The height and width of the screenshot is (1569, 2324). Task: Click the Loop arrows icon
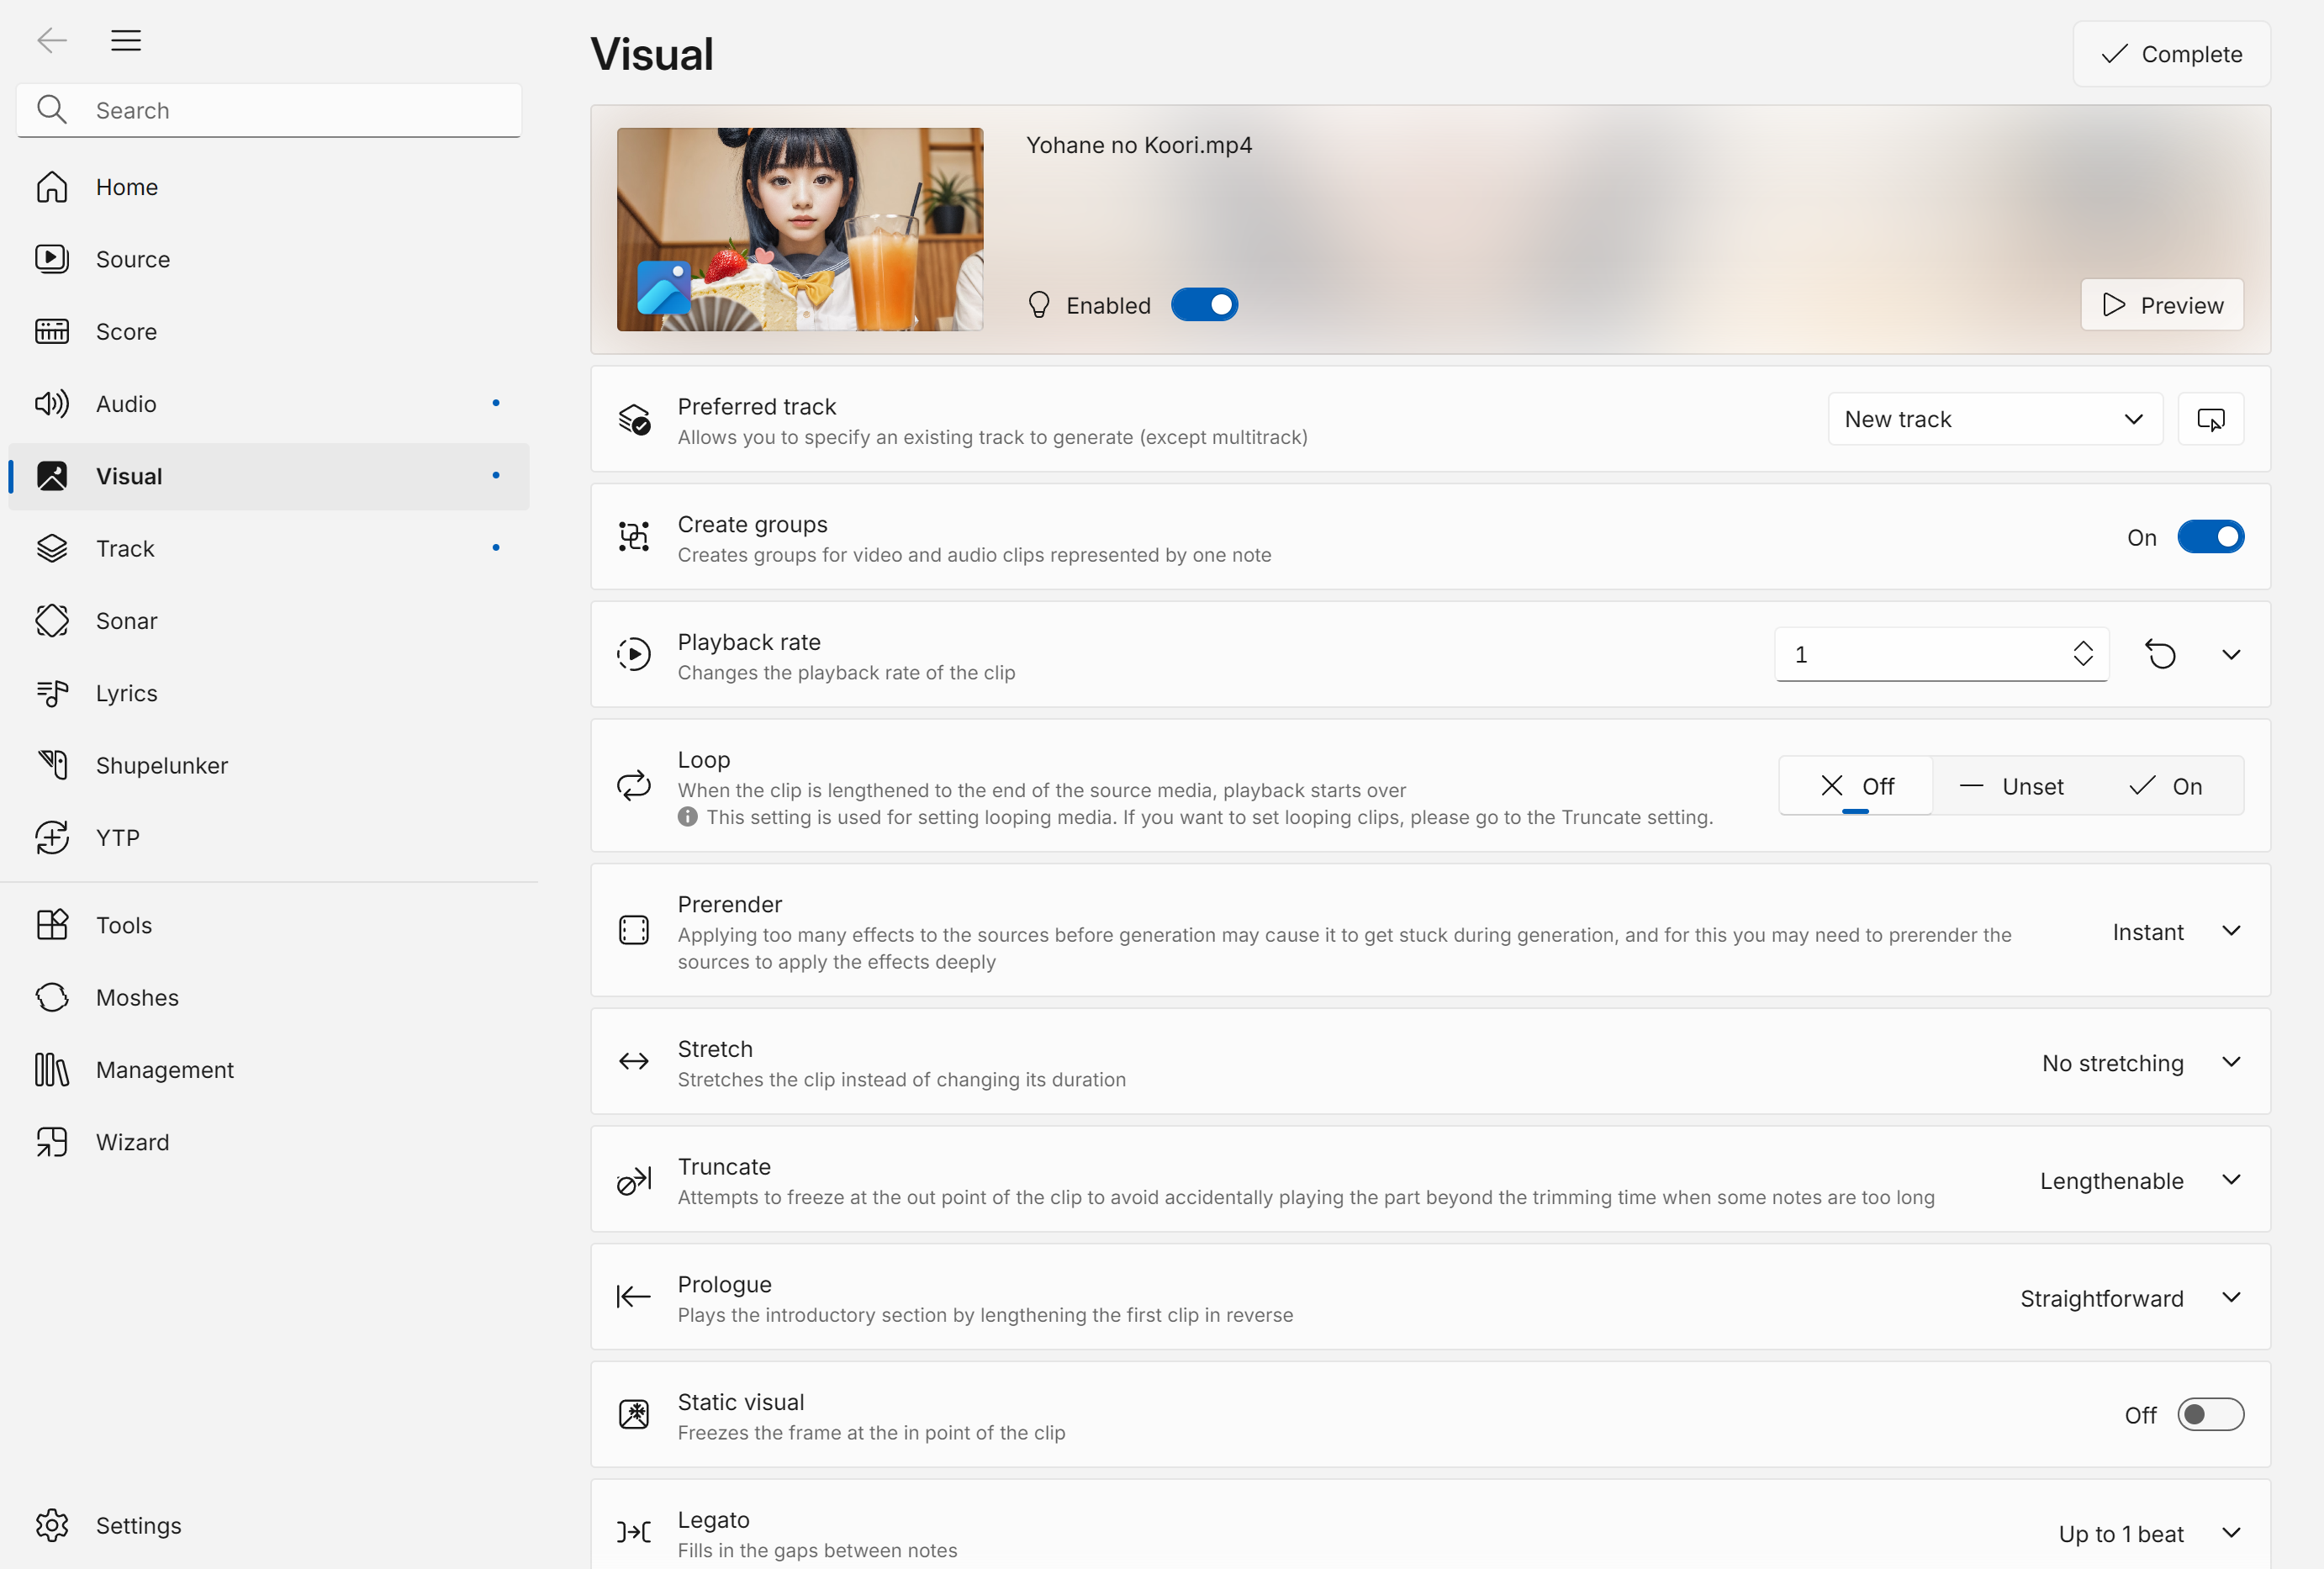click(634, 786)
